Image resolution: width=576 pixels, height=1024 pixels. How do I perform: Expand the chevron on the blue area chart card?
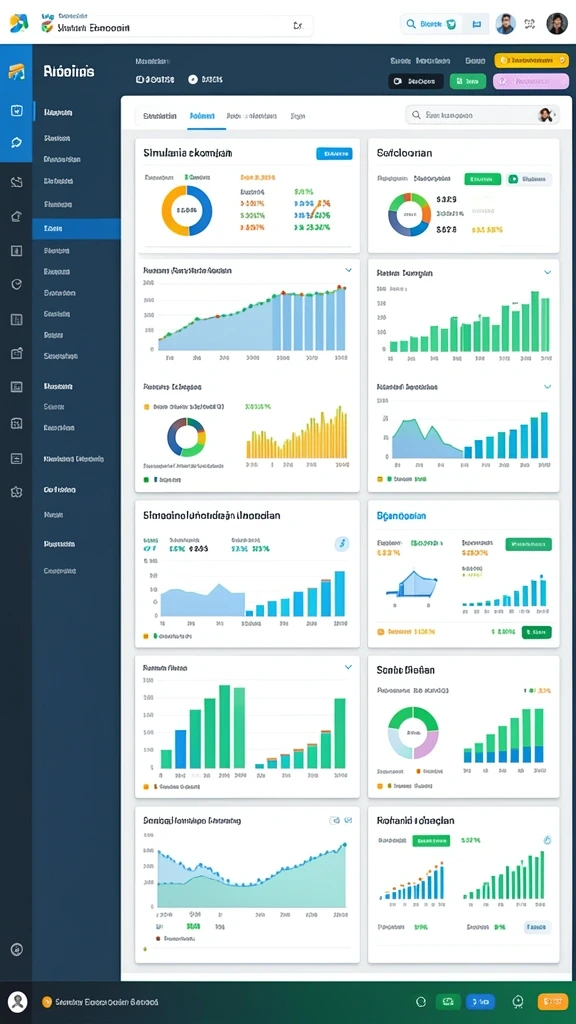(x=348, y=270)
